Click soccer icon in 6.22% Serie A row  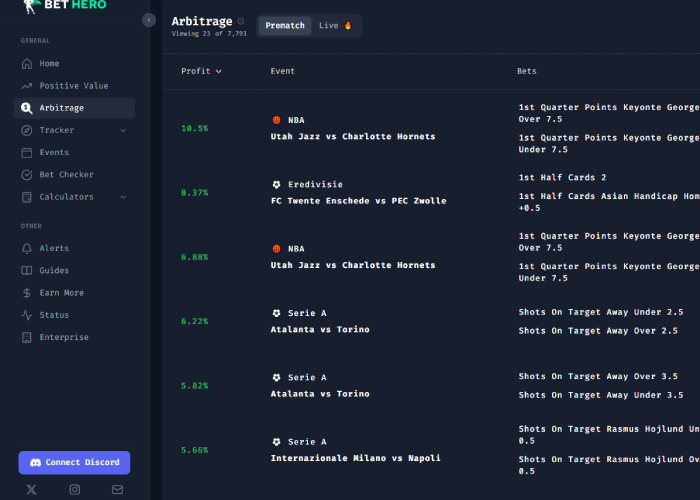pyautogui.click(x=276, y=313)
